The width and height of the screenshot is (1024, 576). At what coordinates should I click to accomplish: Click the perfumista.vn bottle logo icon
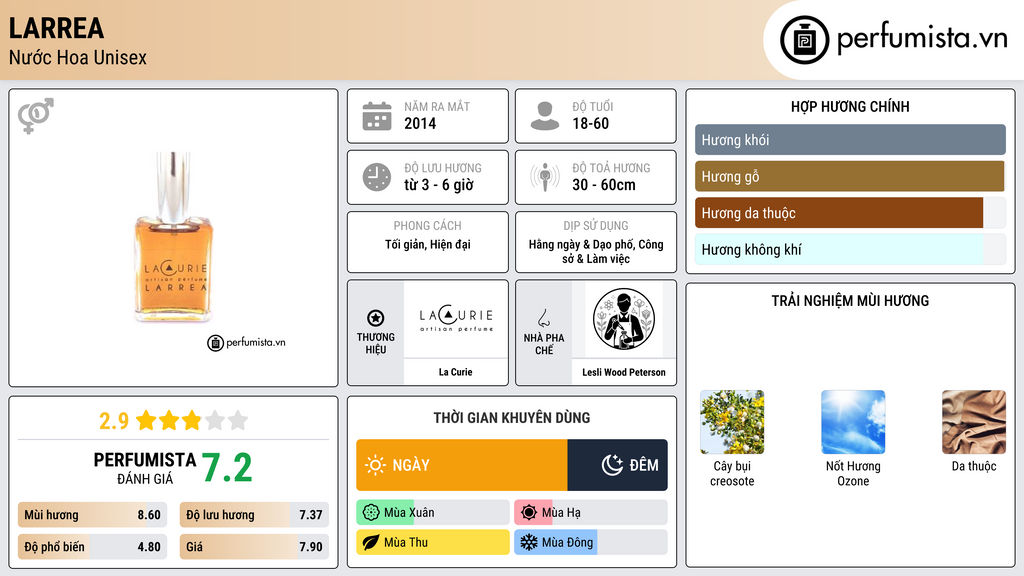[804, 40]
